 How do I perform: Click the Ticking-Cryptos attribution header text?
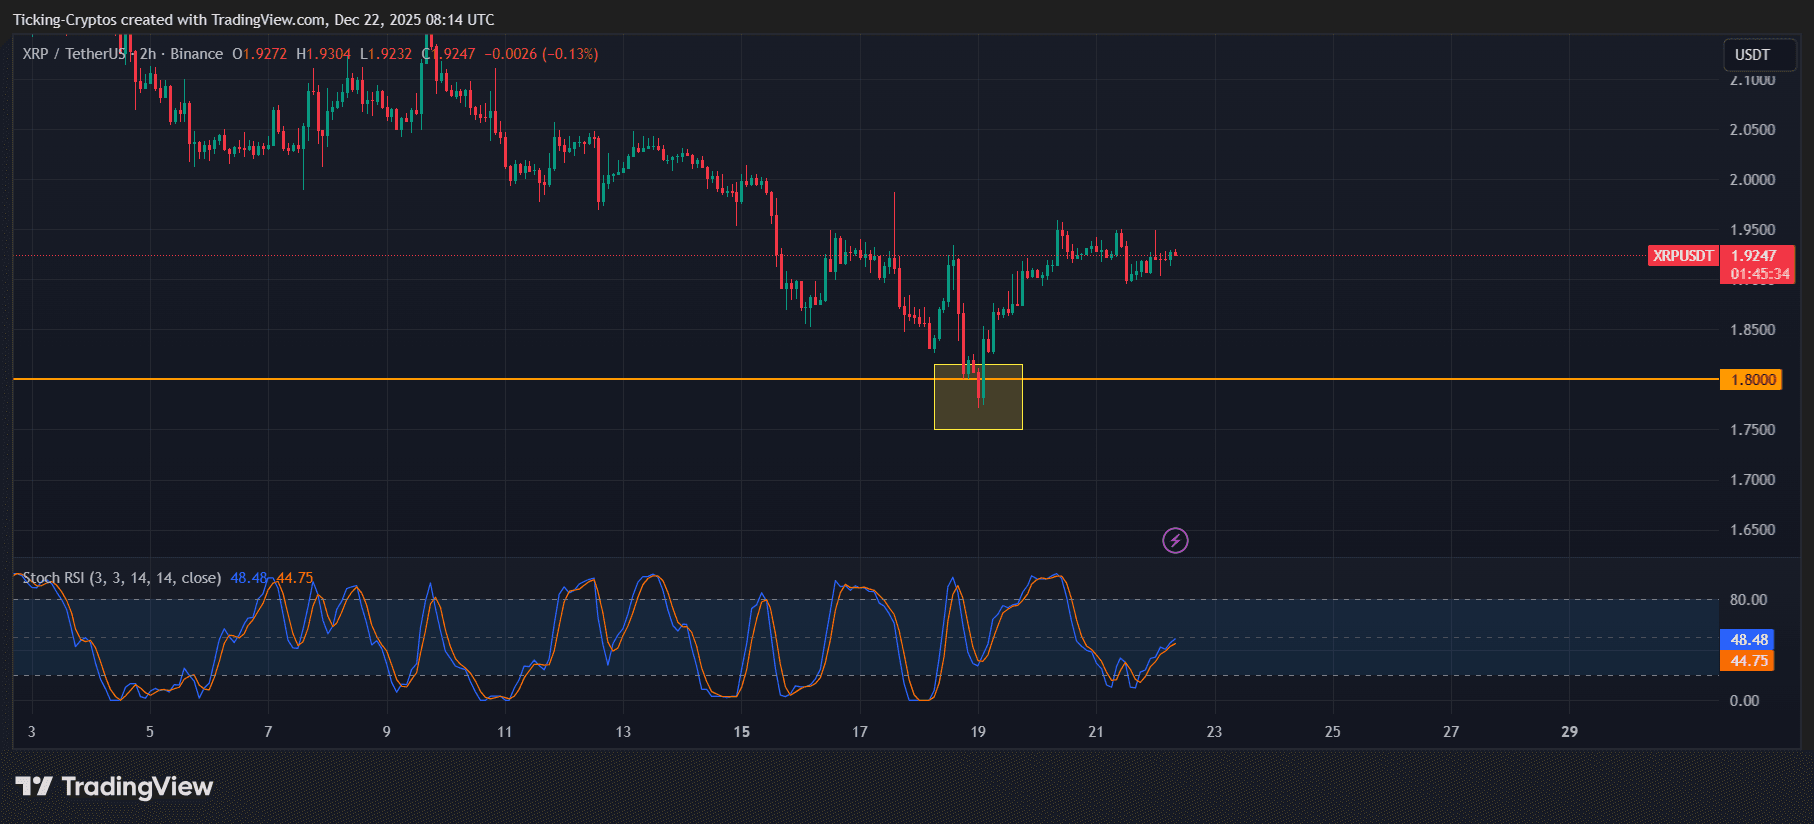tap(253, 20)
